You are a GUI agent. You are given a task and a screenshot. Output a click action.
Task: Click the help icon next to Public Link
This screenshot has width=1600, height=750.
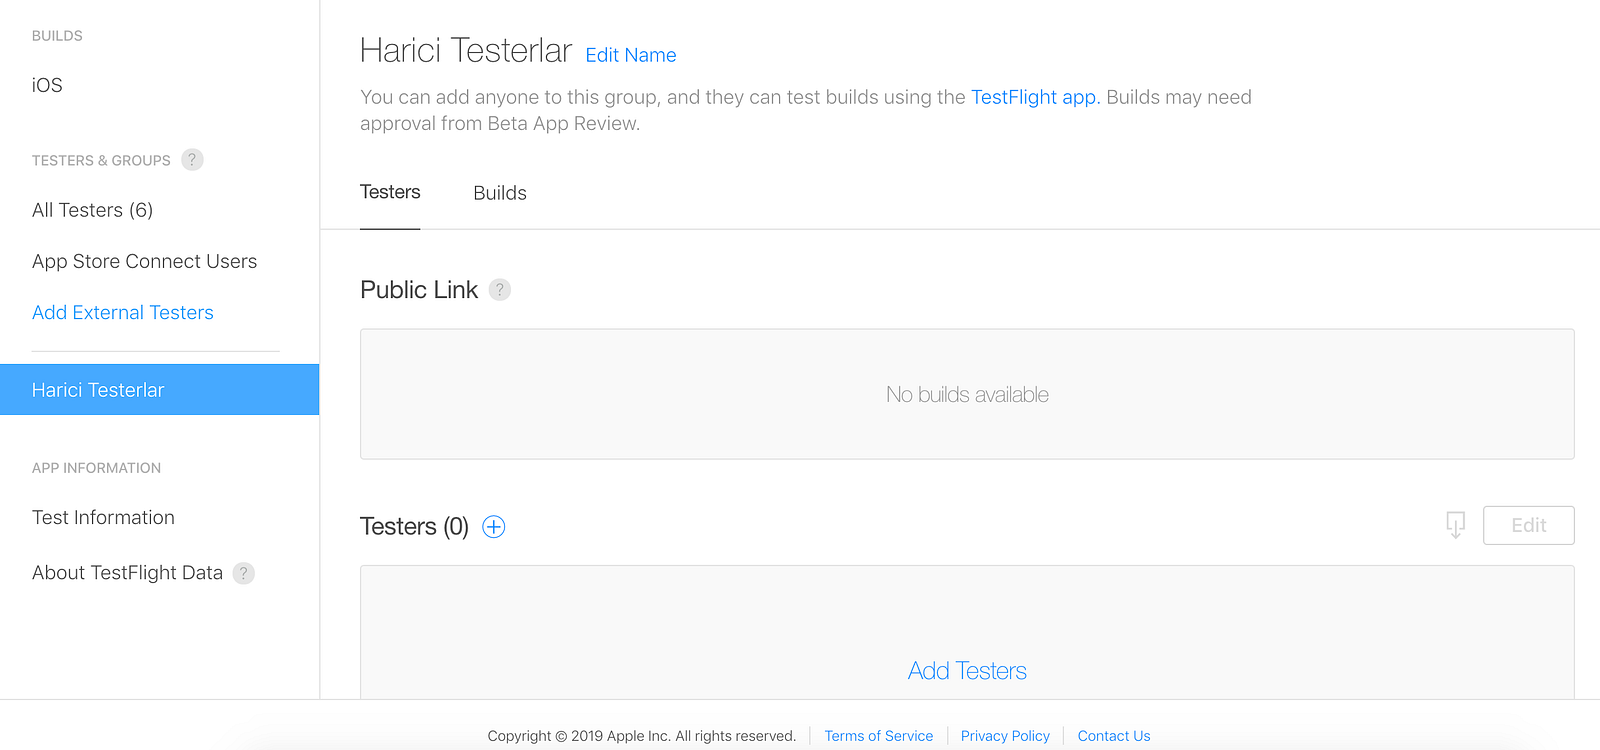(500, 290)
